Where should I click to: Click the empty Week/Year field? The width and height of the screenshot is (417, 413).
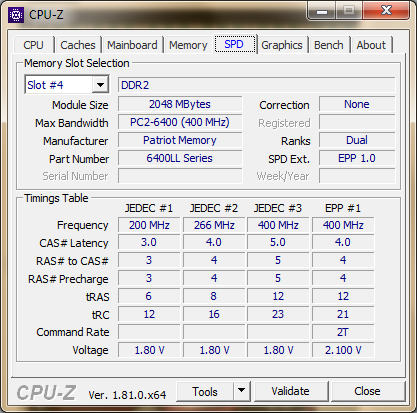[357, 176]
